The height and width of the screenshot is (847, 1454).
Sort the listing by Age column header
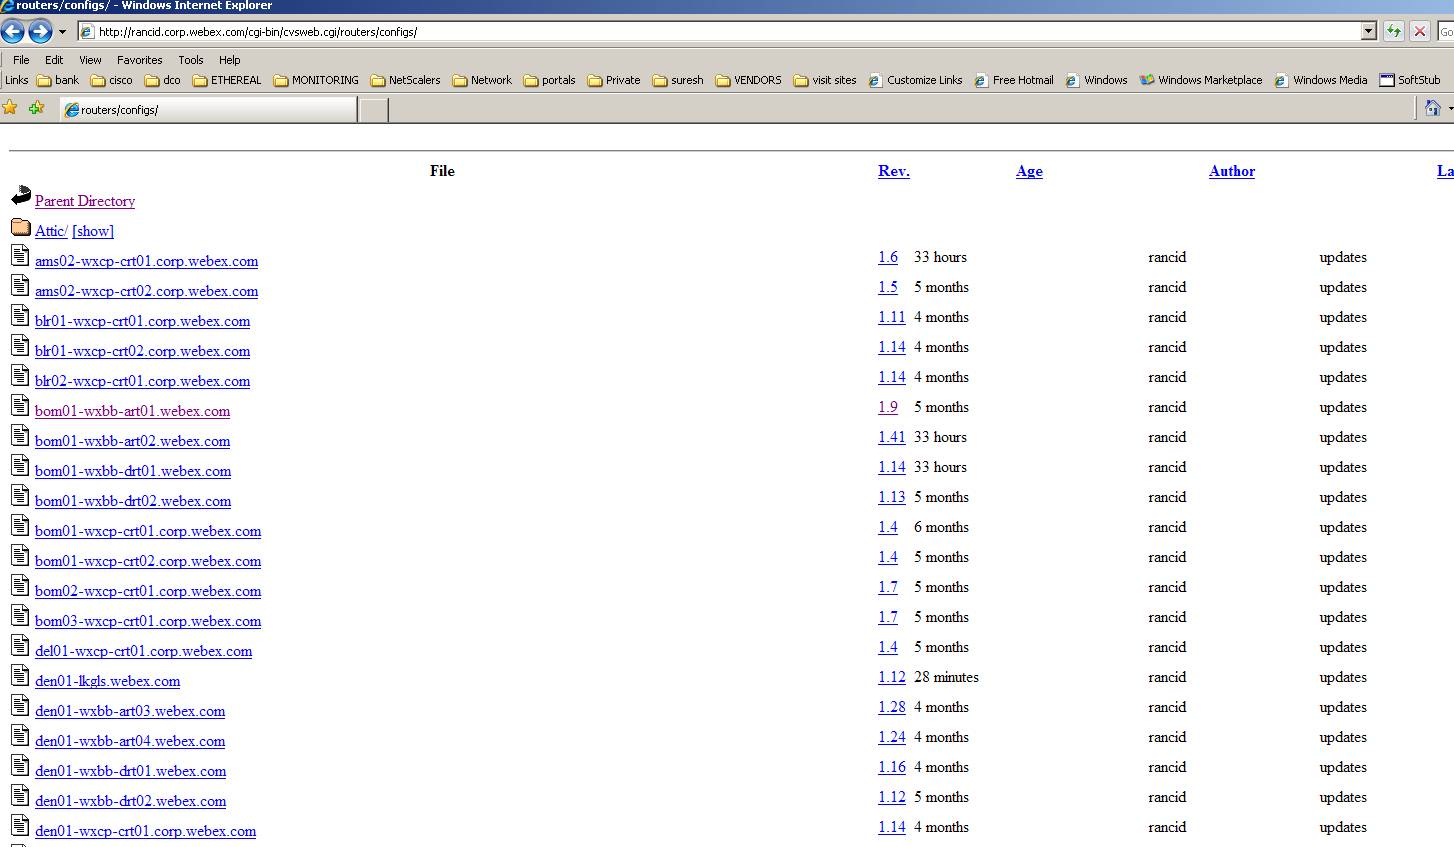pos(1029,171)
